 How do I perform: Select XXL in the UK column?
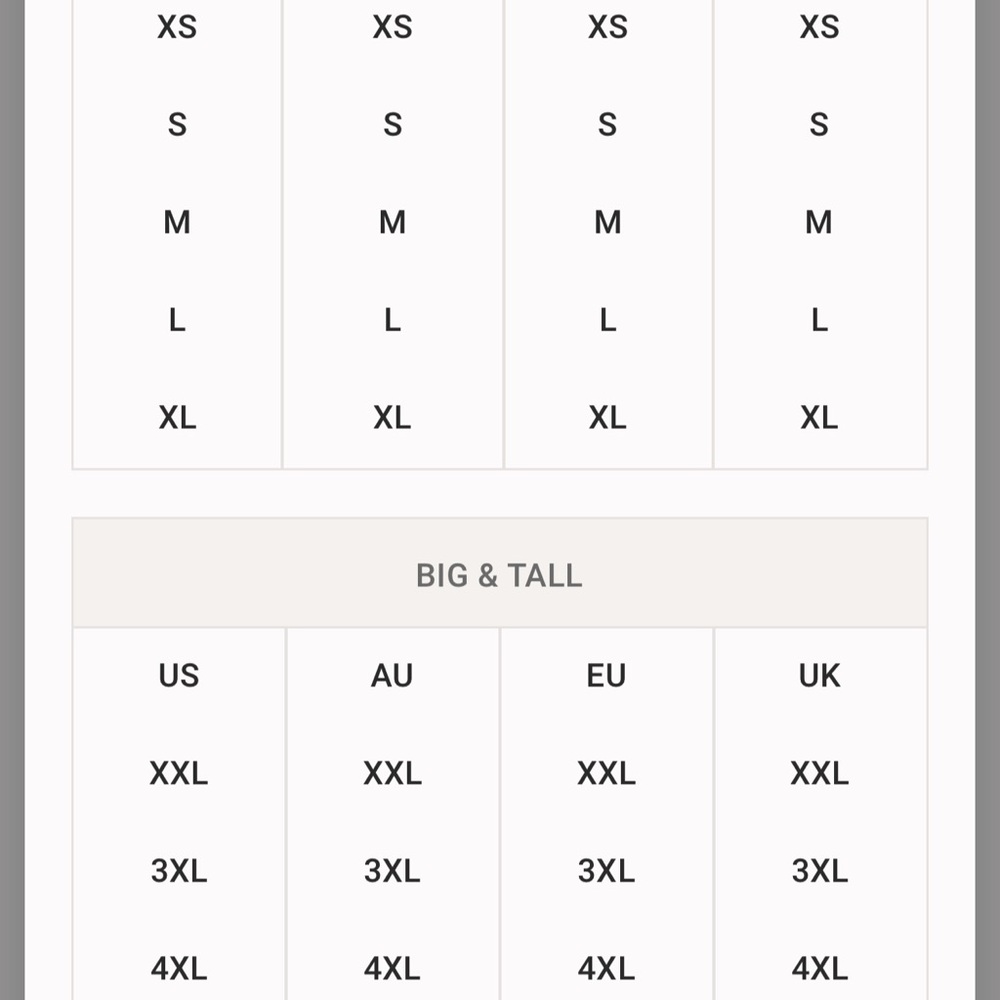coord(820,773)
